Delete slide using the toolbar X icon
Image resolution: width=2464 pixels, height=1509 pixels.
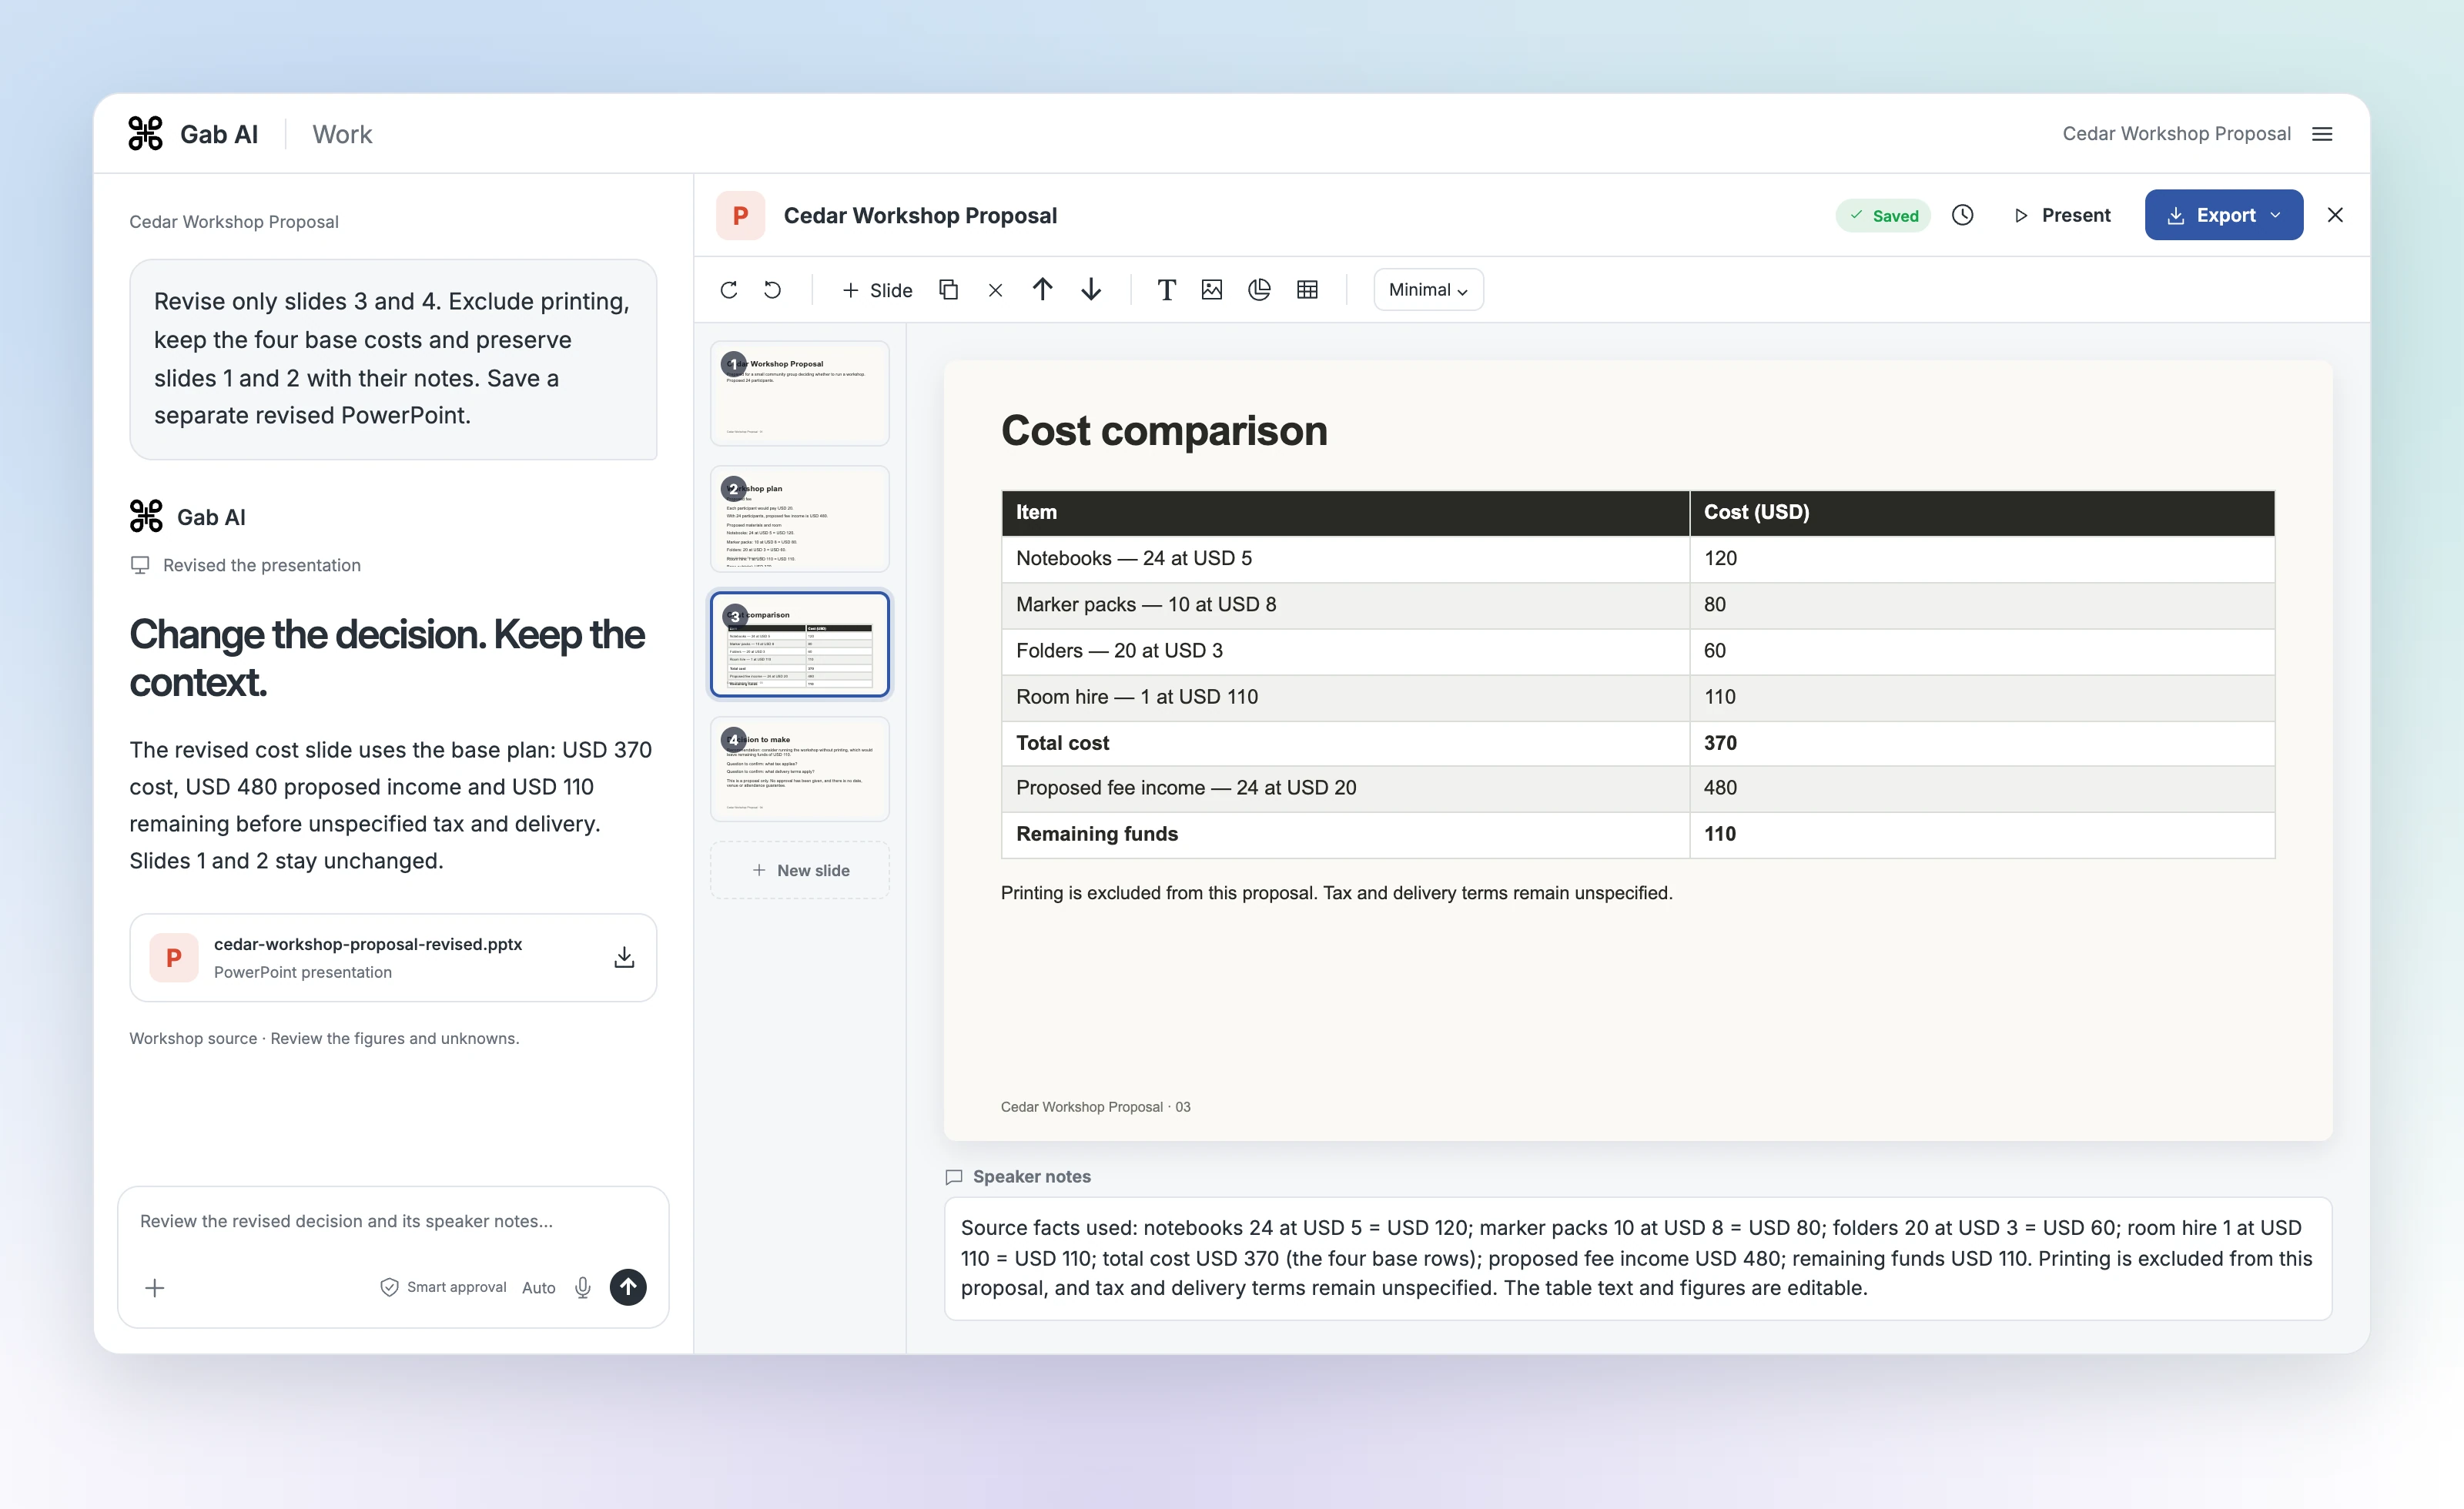pyautogui.click(x=995, y=290)
